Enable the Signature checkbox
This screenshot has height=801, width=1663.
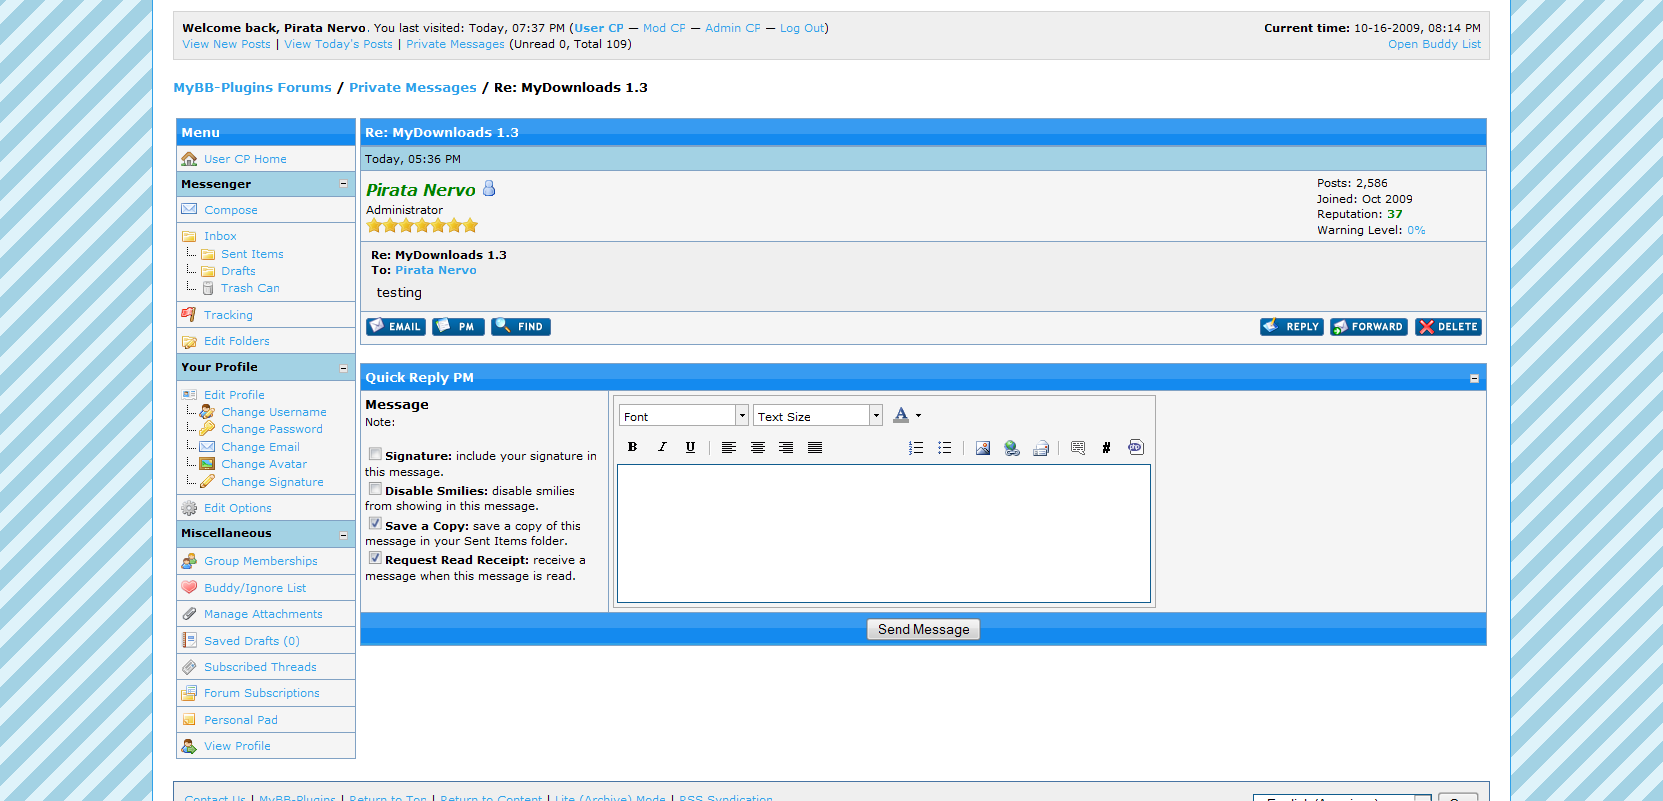tap(375, 454)
